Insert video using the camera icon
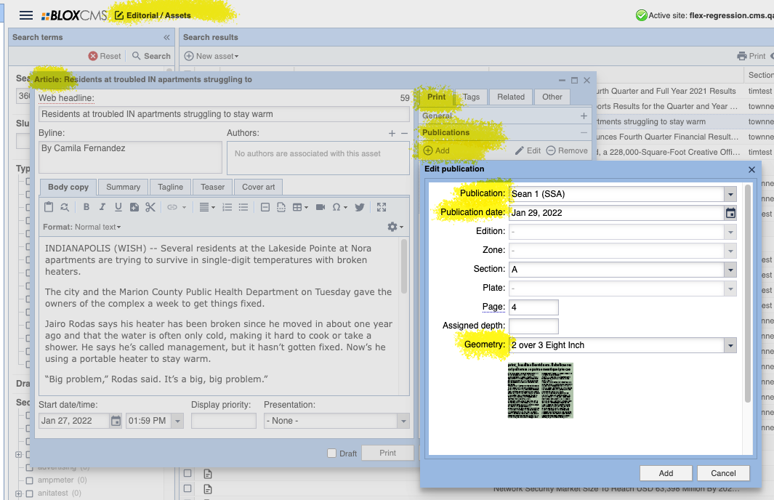The height and width of the screenshot is (500, 774). coord(320,207)
